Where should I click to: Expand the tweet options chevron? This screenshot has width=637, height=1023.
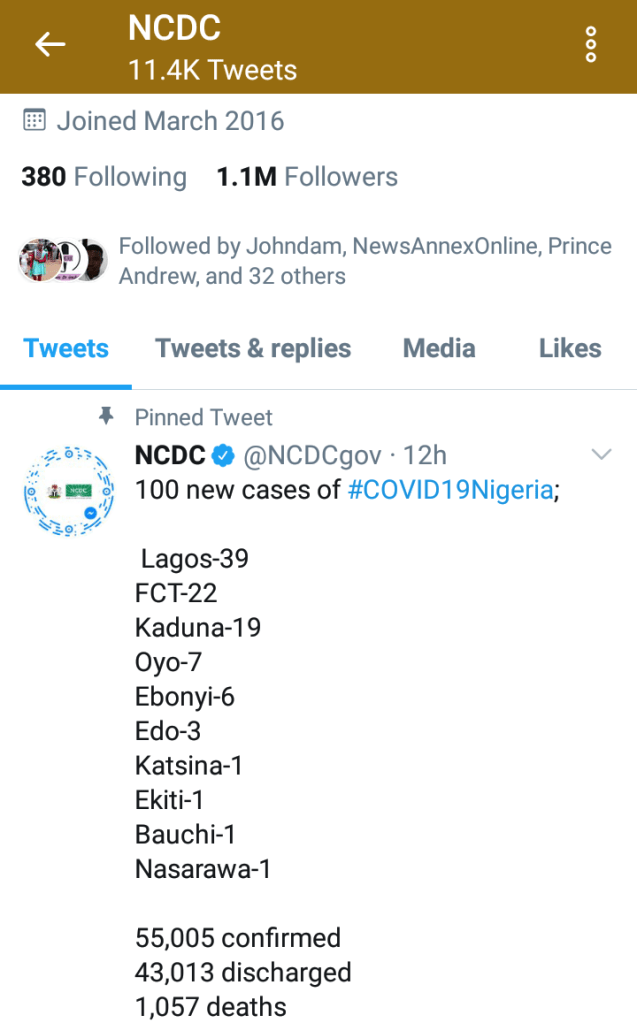click(x=601, y=455)
